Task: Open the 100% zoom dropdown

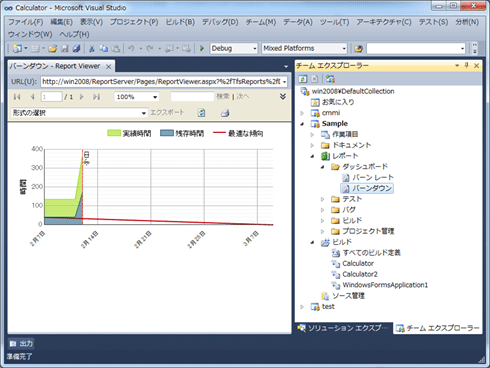Action: tap(155, 97)
